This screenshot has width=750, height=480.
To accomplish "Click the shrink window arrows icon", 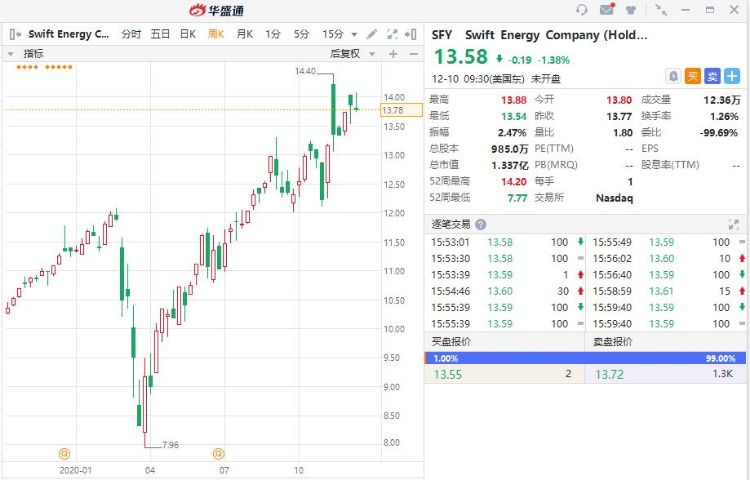I will pos(661,10).
